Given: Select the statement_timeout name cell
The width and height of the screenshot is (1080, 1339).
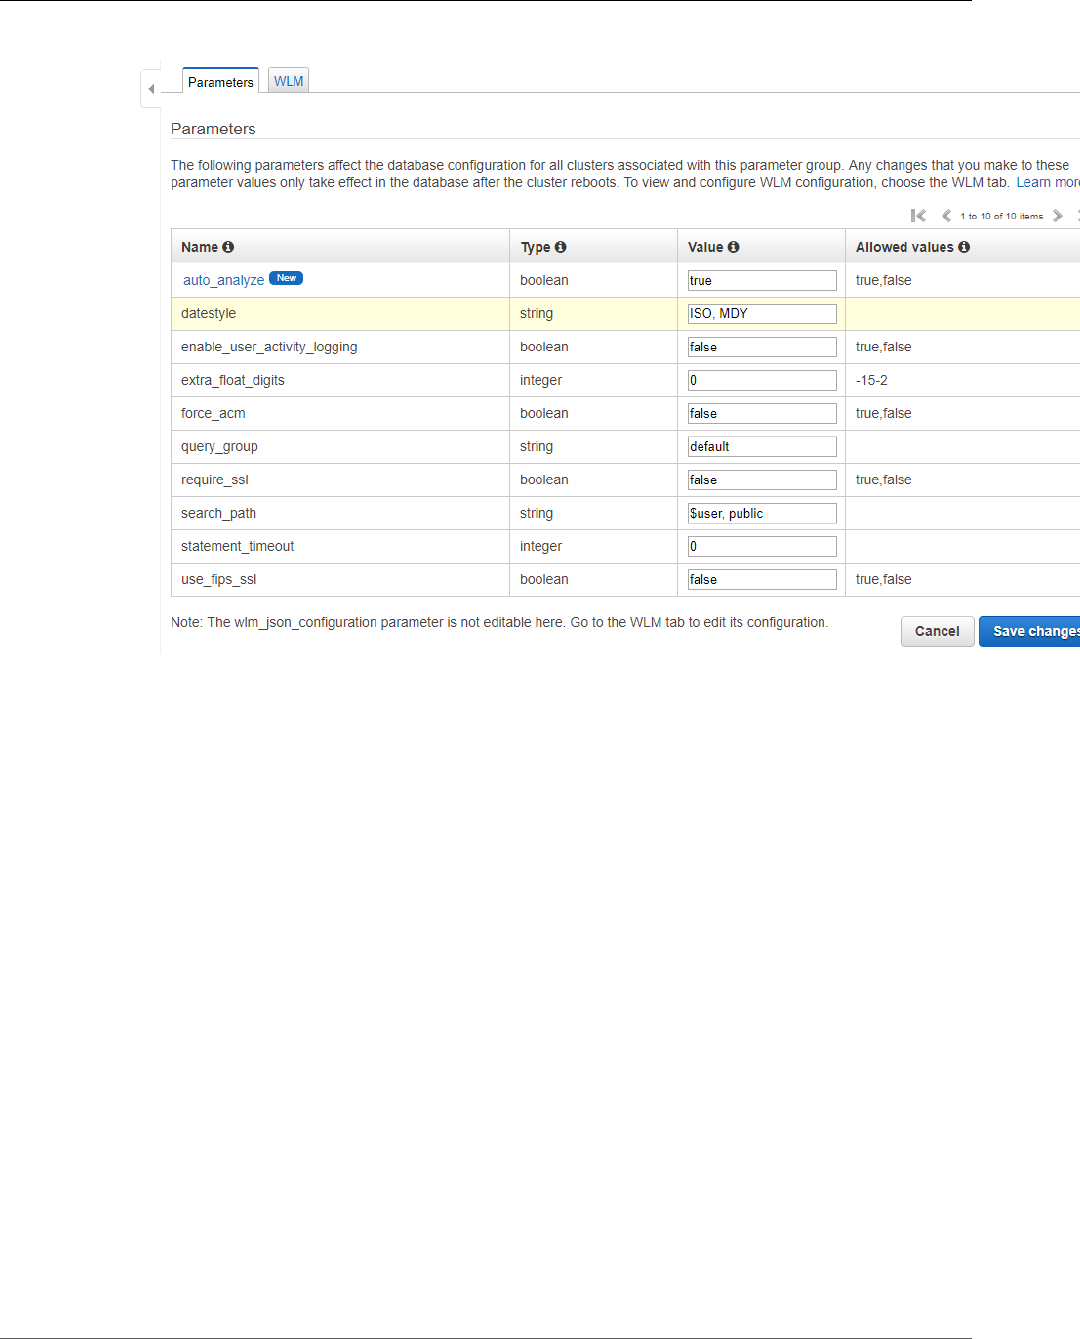Looking at the screenshot, I should pos(340,546).
